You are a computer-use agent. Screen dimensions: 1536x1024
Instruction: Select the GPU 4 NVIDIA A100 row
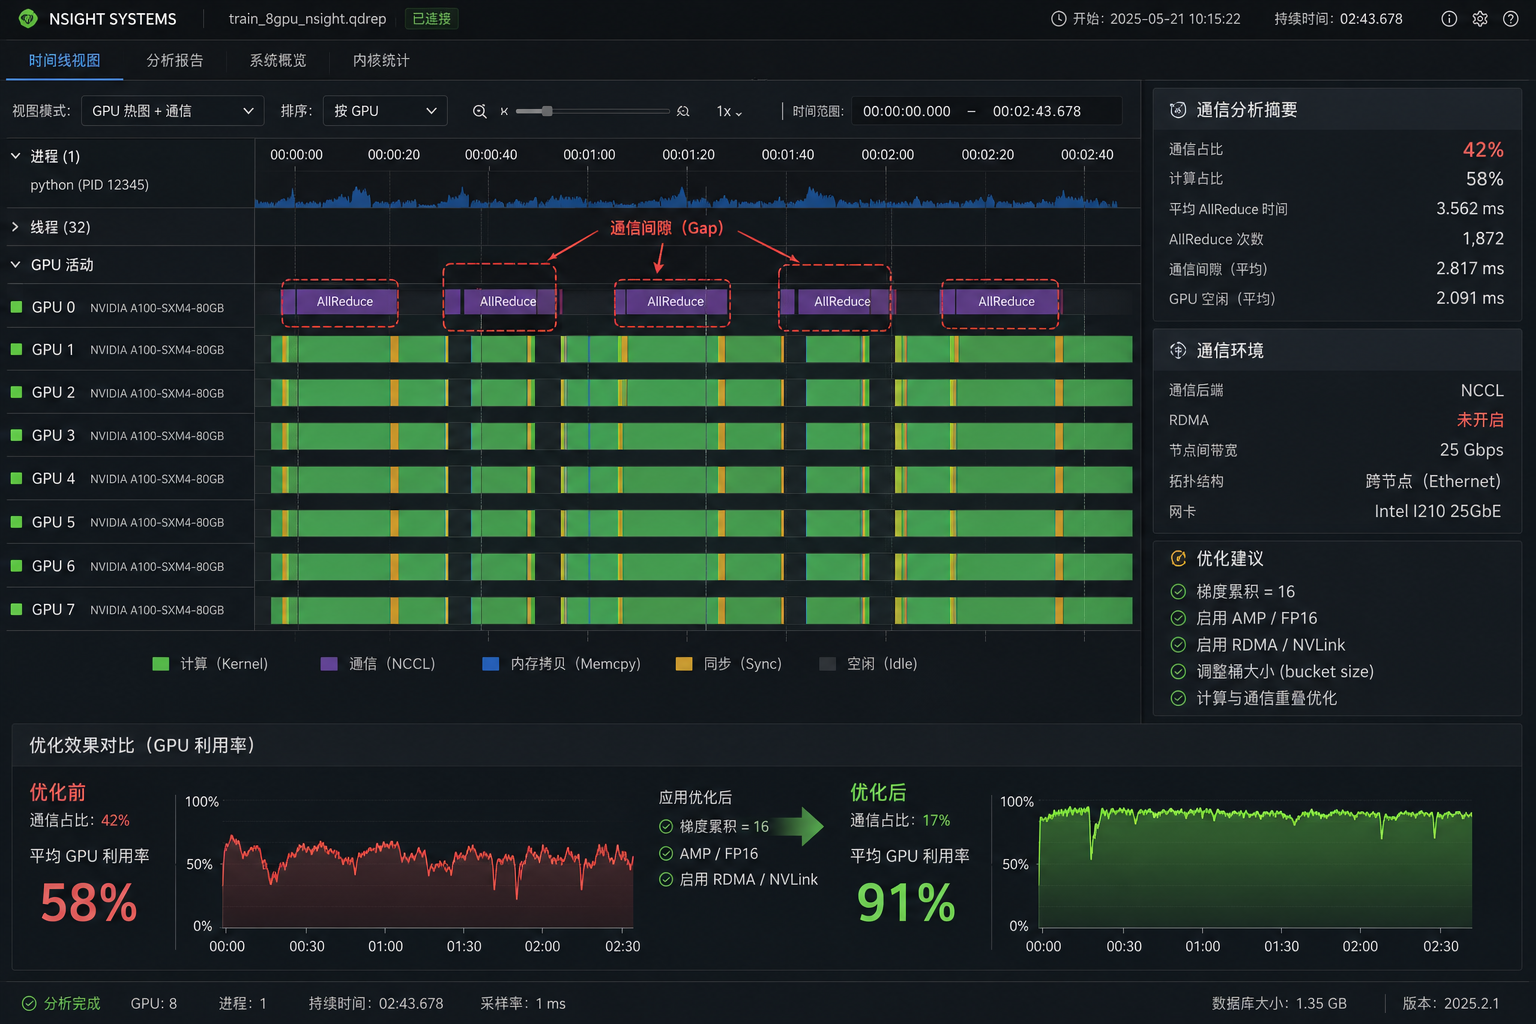[128, 478]
